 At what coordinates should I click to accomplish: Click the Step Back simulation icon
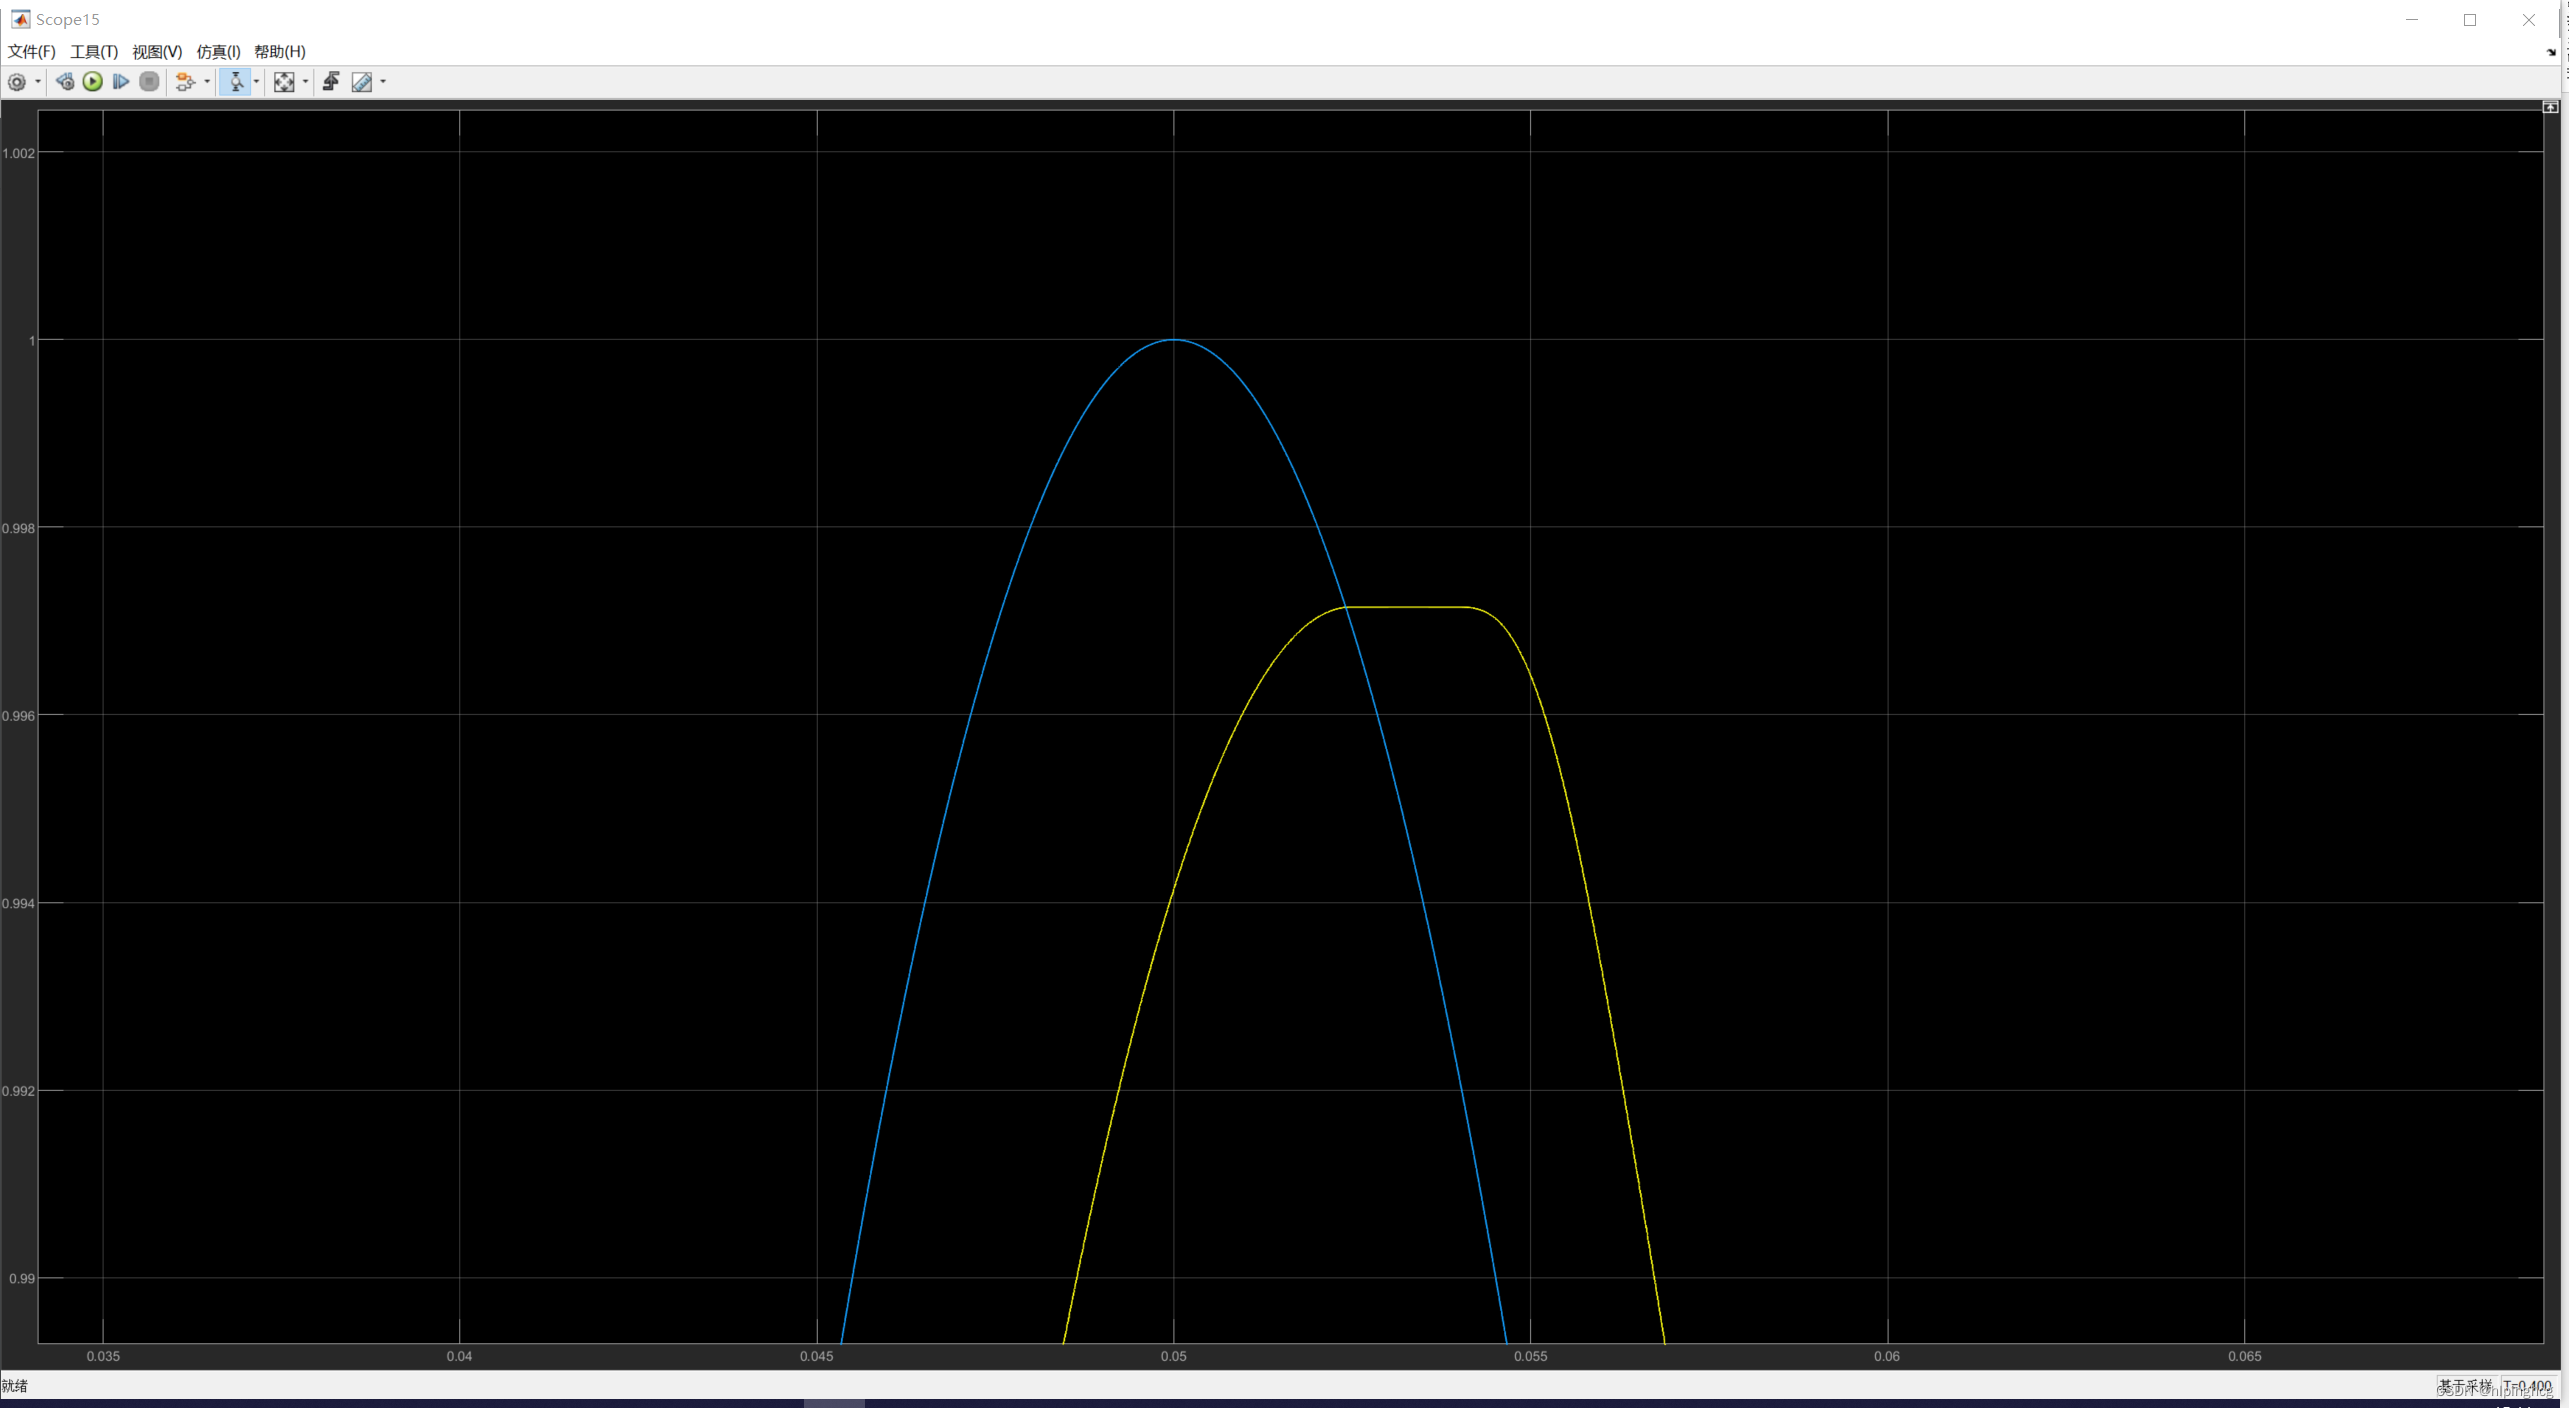pyautogui.click(x=65, y=82)
